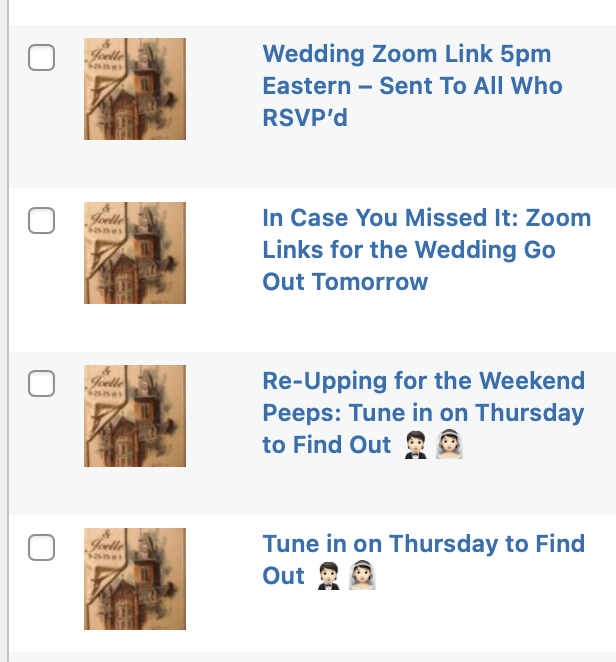
Task: Open In Case You Missed It: Zoom Links post
Action: 426,218
